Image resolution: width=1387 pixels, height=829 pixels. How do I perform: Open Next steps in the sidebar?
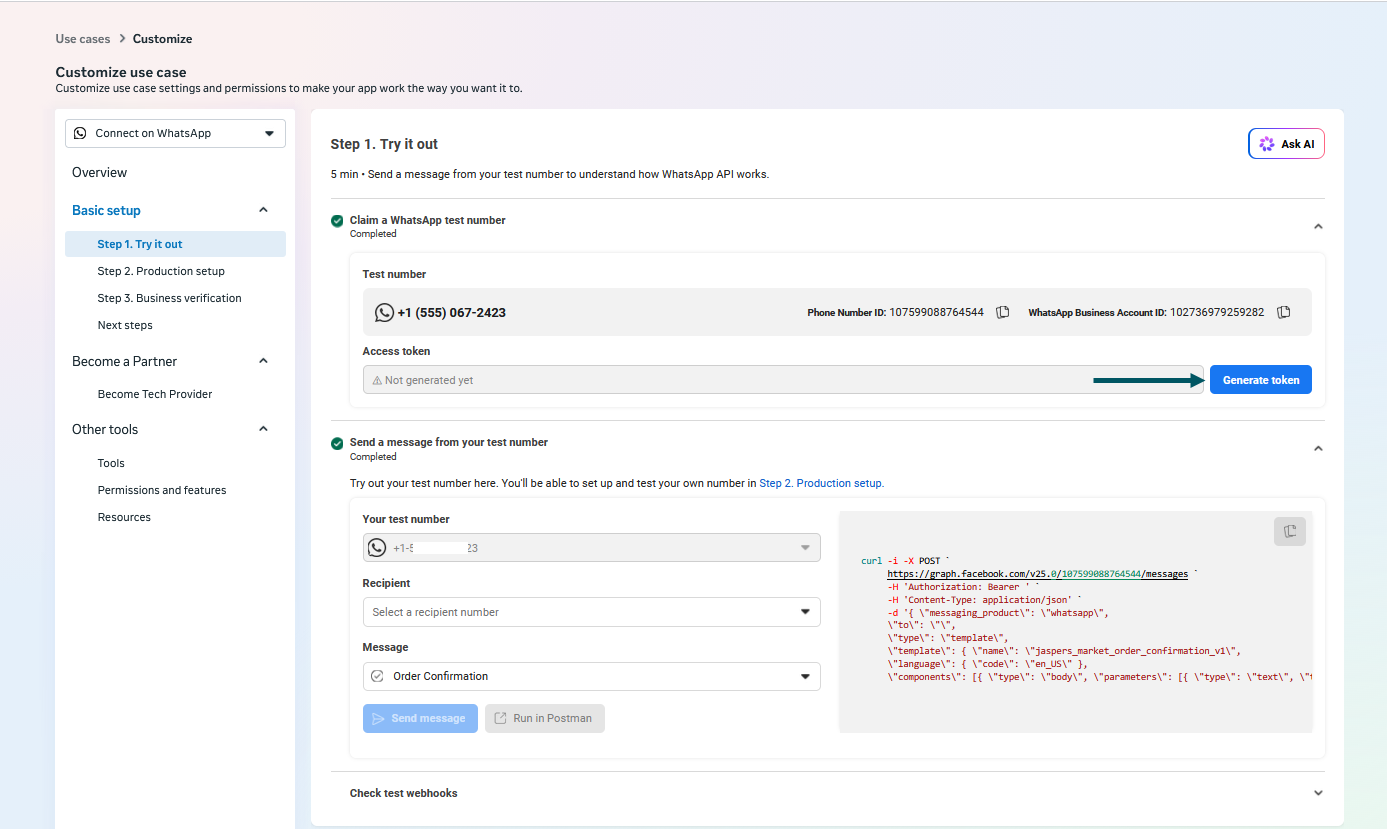[125, 325]
